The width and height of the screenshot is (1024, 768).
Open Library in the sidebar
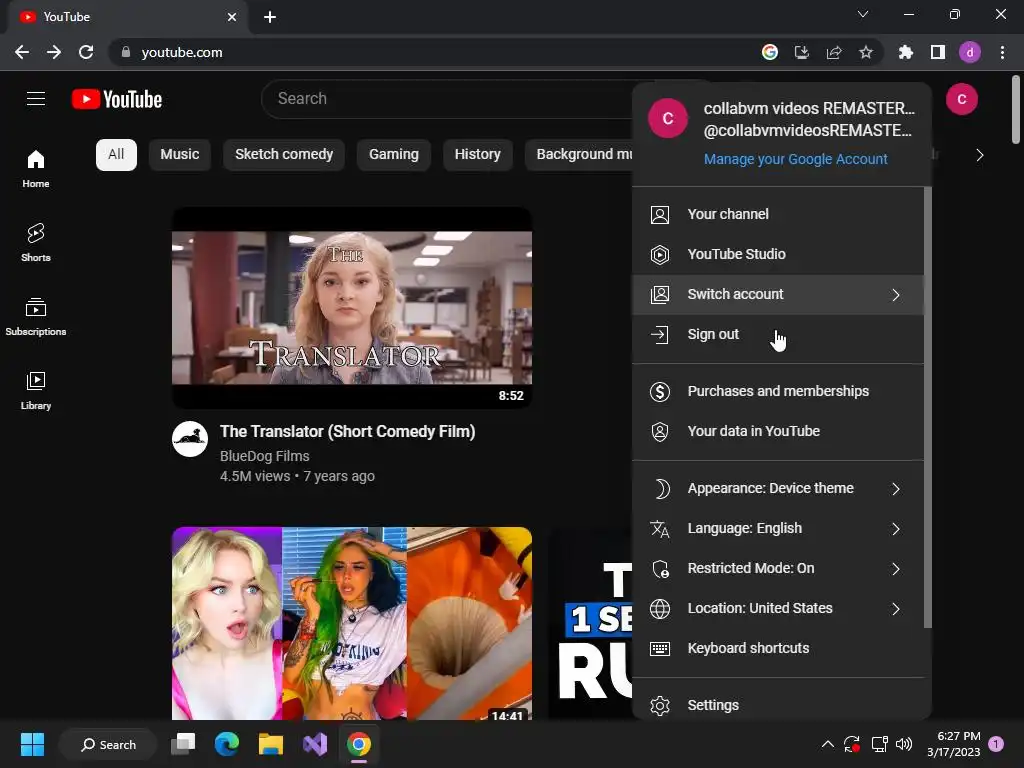[x=36, y=391]
